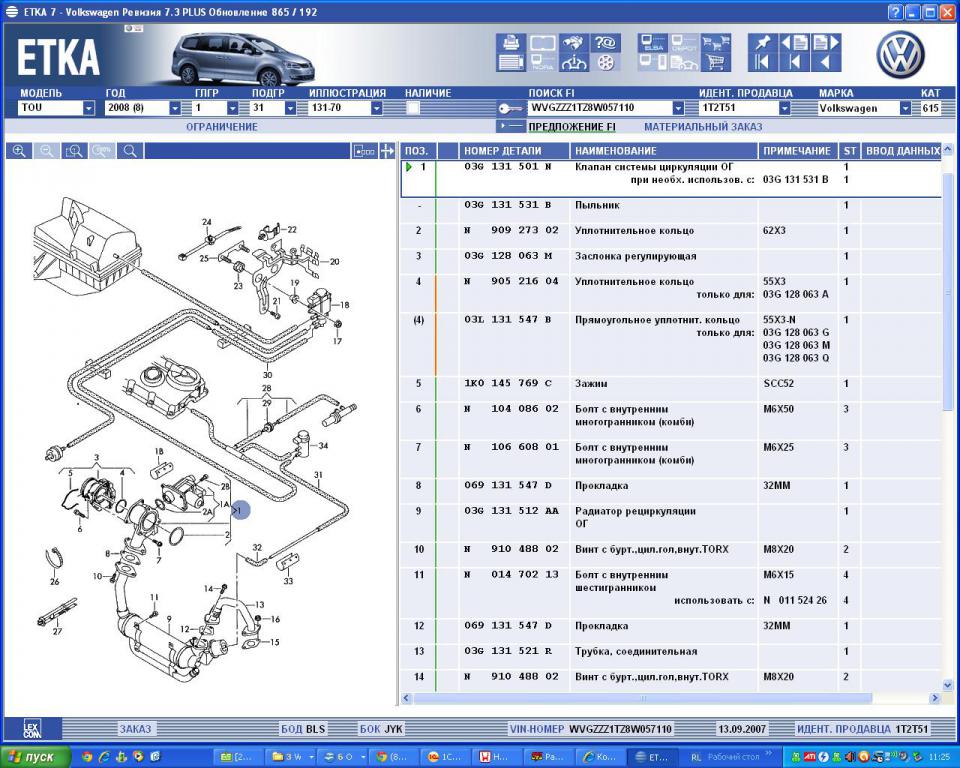
Task: Click the ETKA help question-mark button
Action: point(896,12)
